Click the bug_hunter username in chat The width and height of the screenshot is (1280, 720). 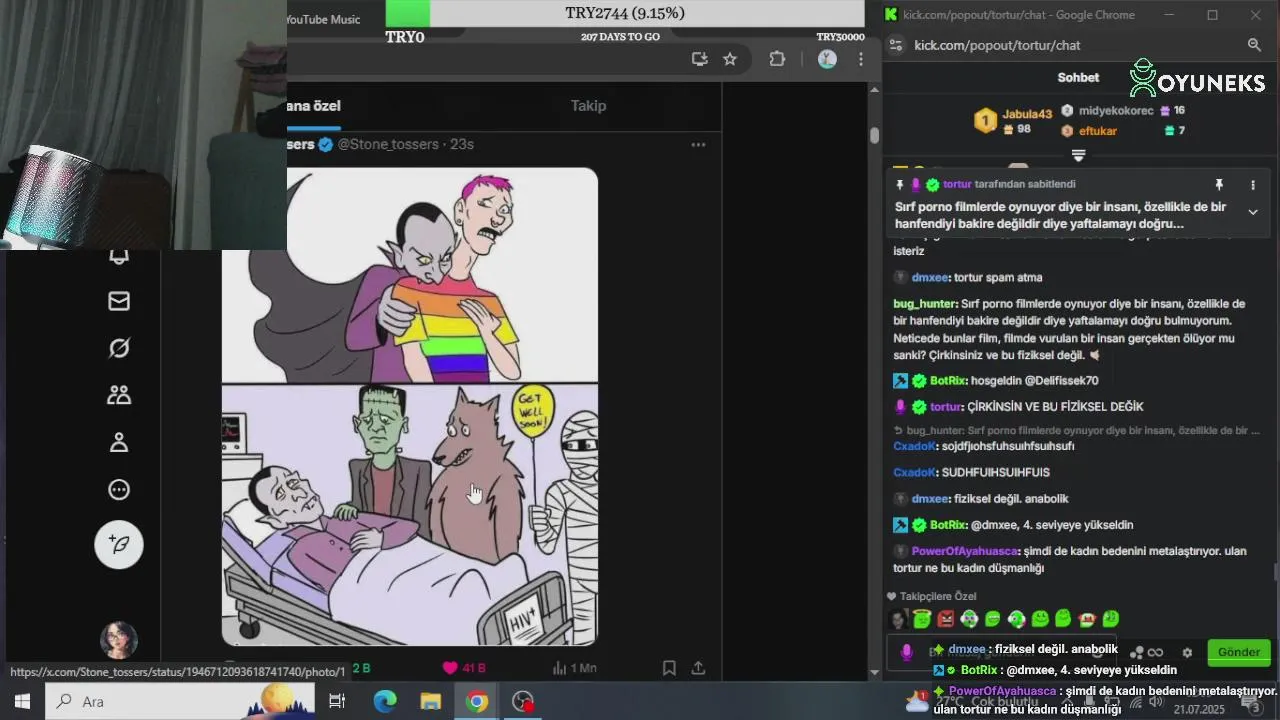925,304
